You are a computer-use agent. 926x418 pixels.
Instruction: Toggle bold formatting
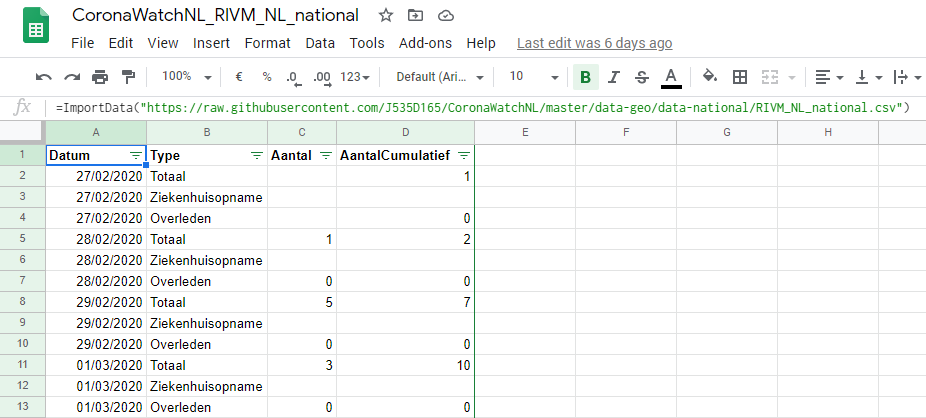tap(585, 77)
